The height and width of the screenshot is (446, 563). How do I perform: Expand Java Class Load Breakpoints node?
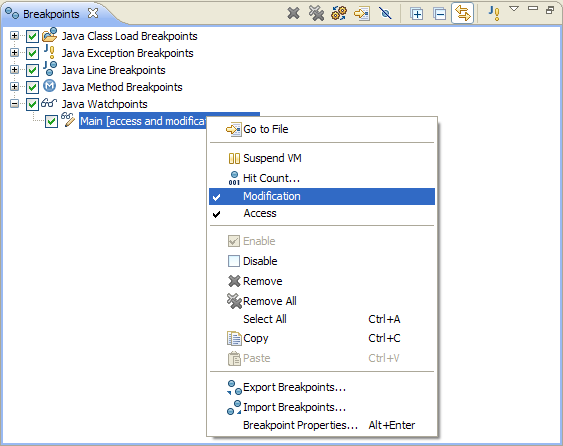pyautogui.click(x=14, y=36)
